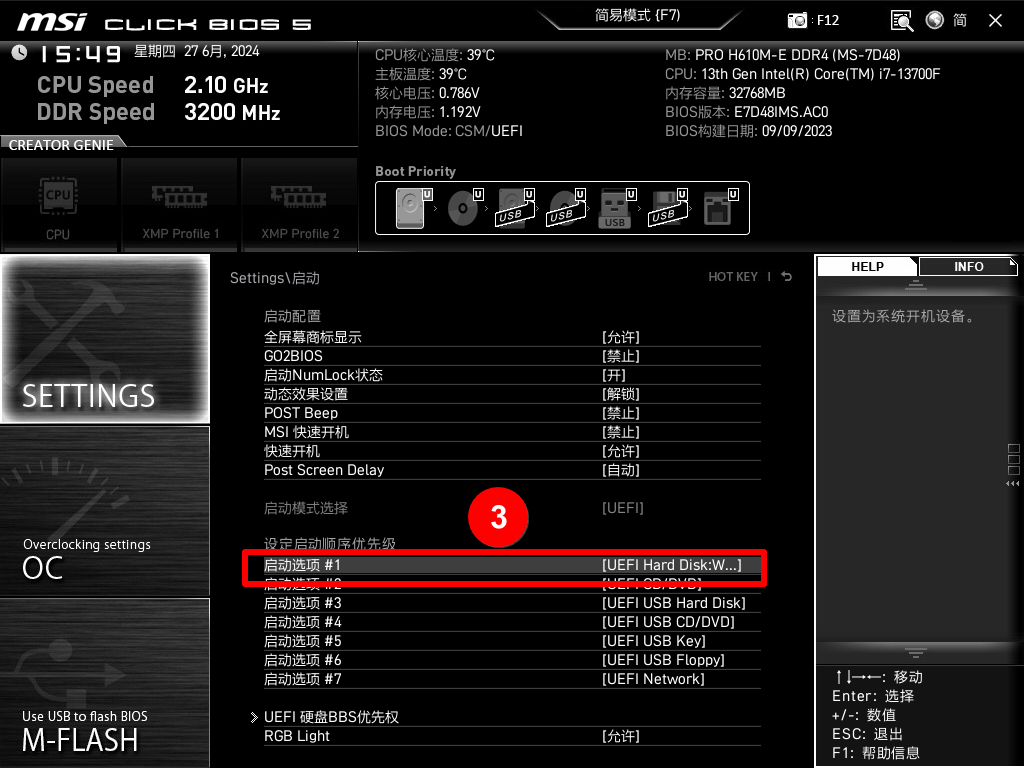
Task: Apply XMP Profile 1
Action: point(179,205)
